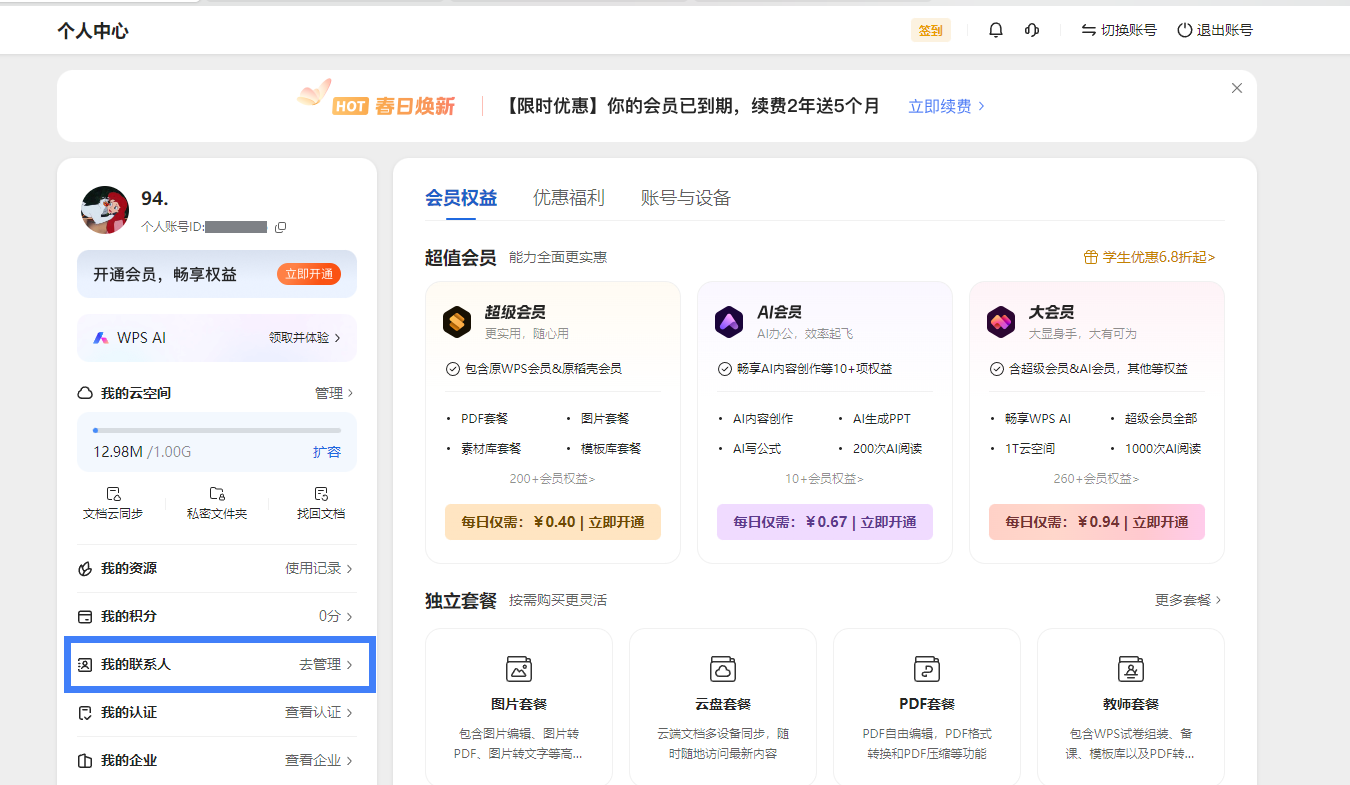Screen dimensions: 1350x785
Task: Click 12.98M storage value text
Action: tap(118, 452)
